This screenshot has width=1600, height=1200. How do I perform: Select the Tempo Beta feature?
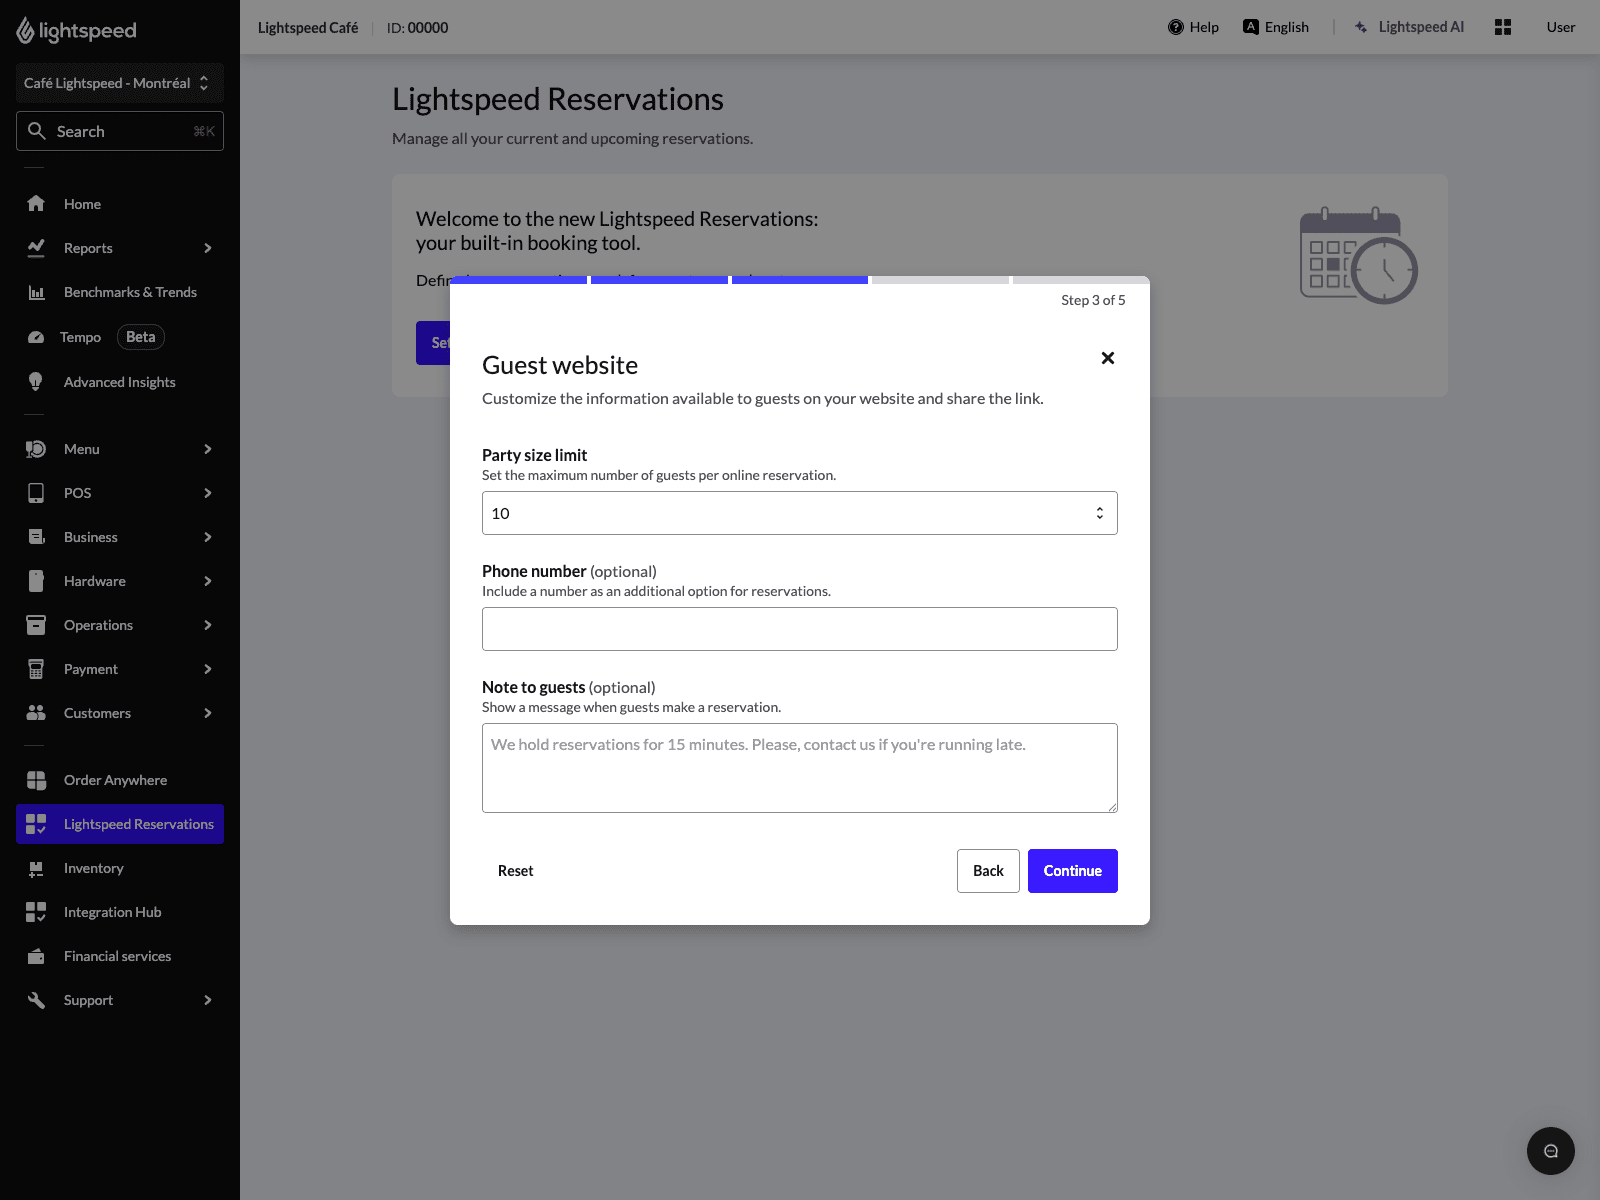point(80,336)
